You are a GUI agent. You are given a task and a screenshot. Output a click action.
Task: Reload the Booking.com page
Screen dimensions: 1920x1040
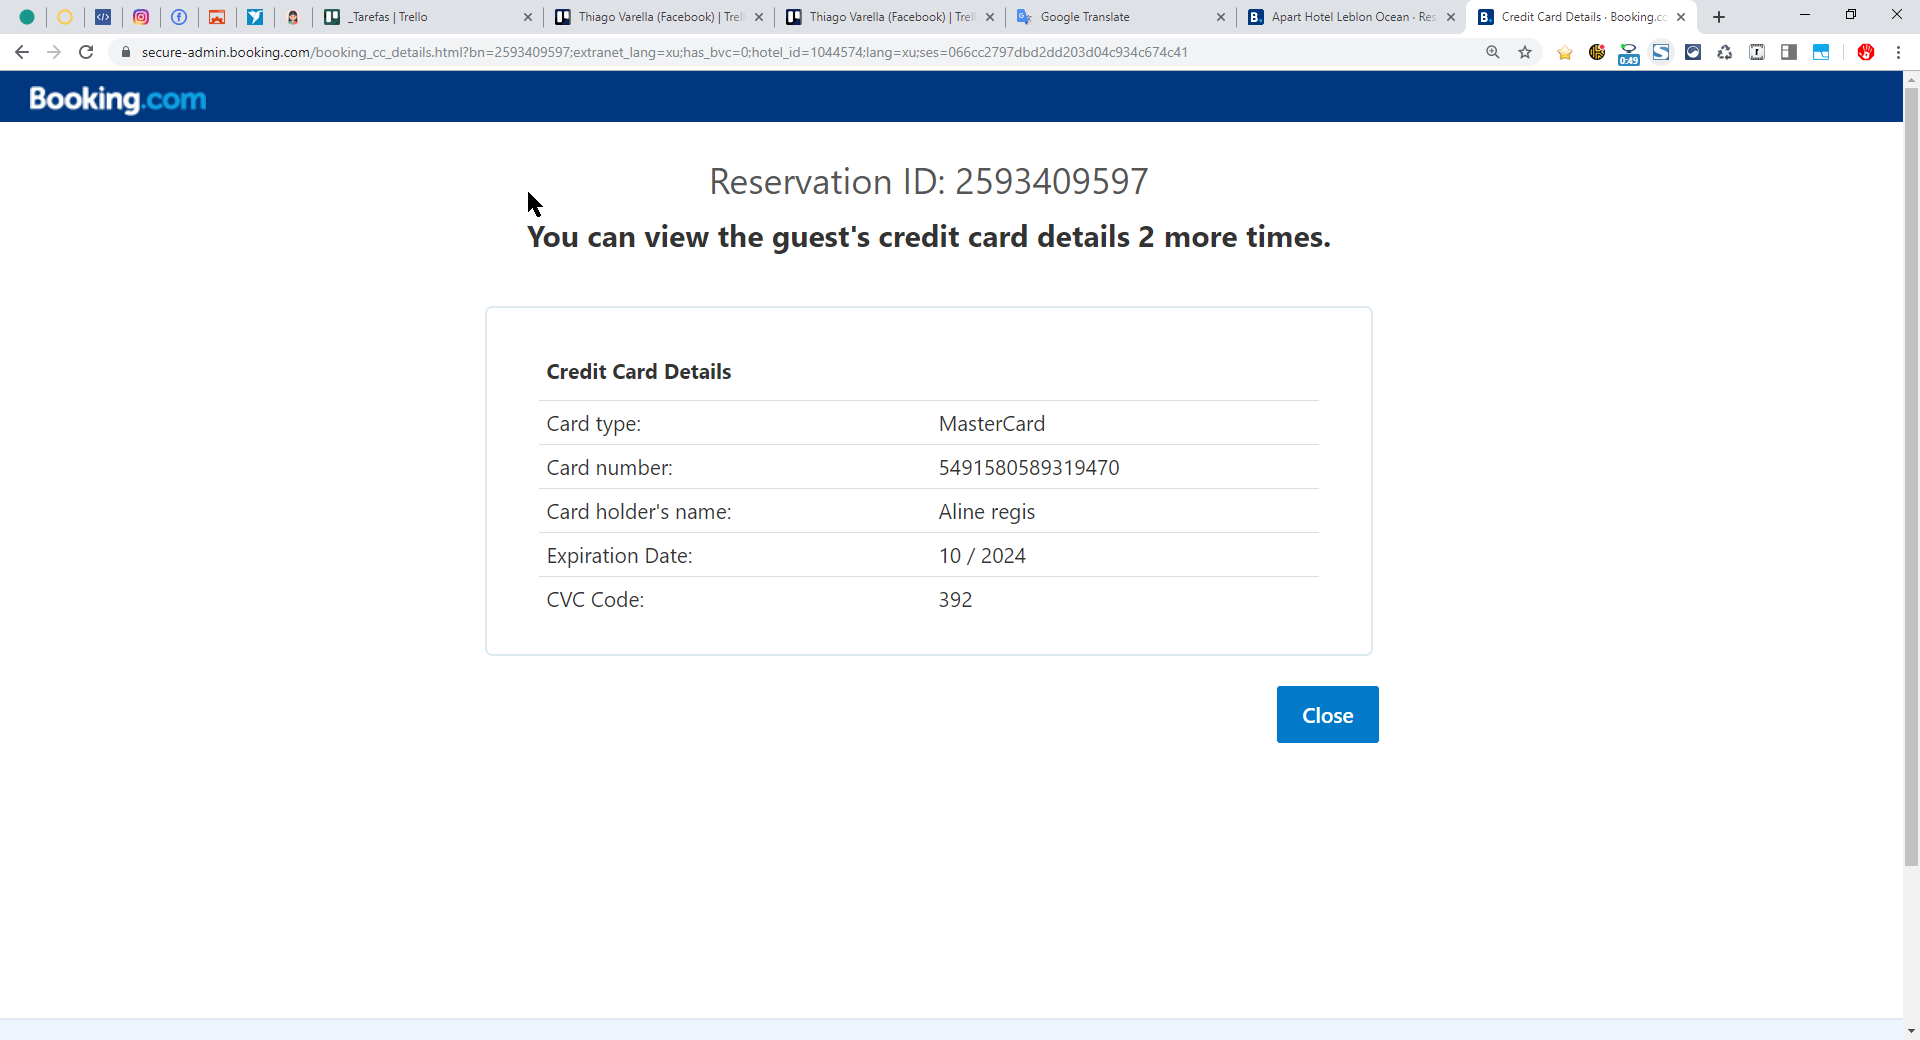(x=86, y=52)
